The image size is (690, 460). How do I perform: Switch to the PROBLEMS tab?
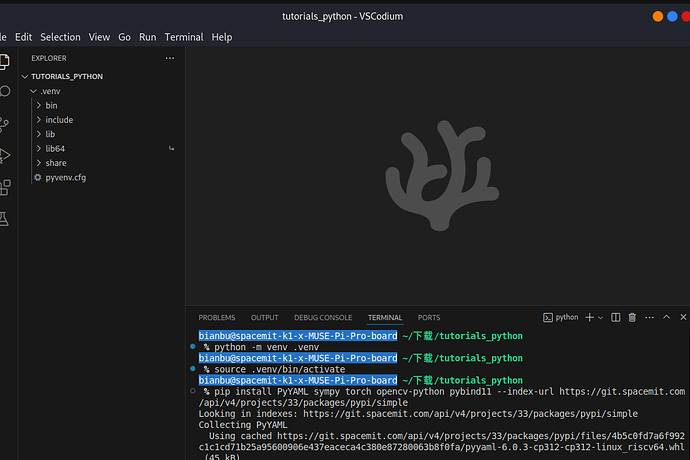[217, 317]
